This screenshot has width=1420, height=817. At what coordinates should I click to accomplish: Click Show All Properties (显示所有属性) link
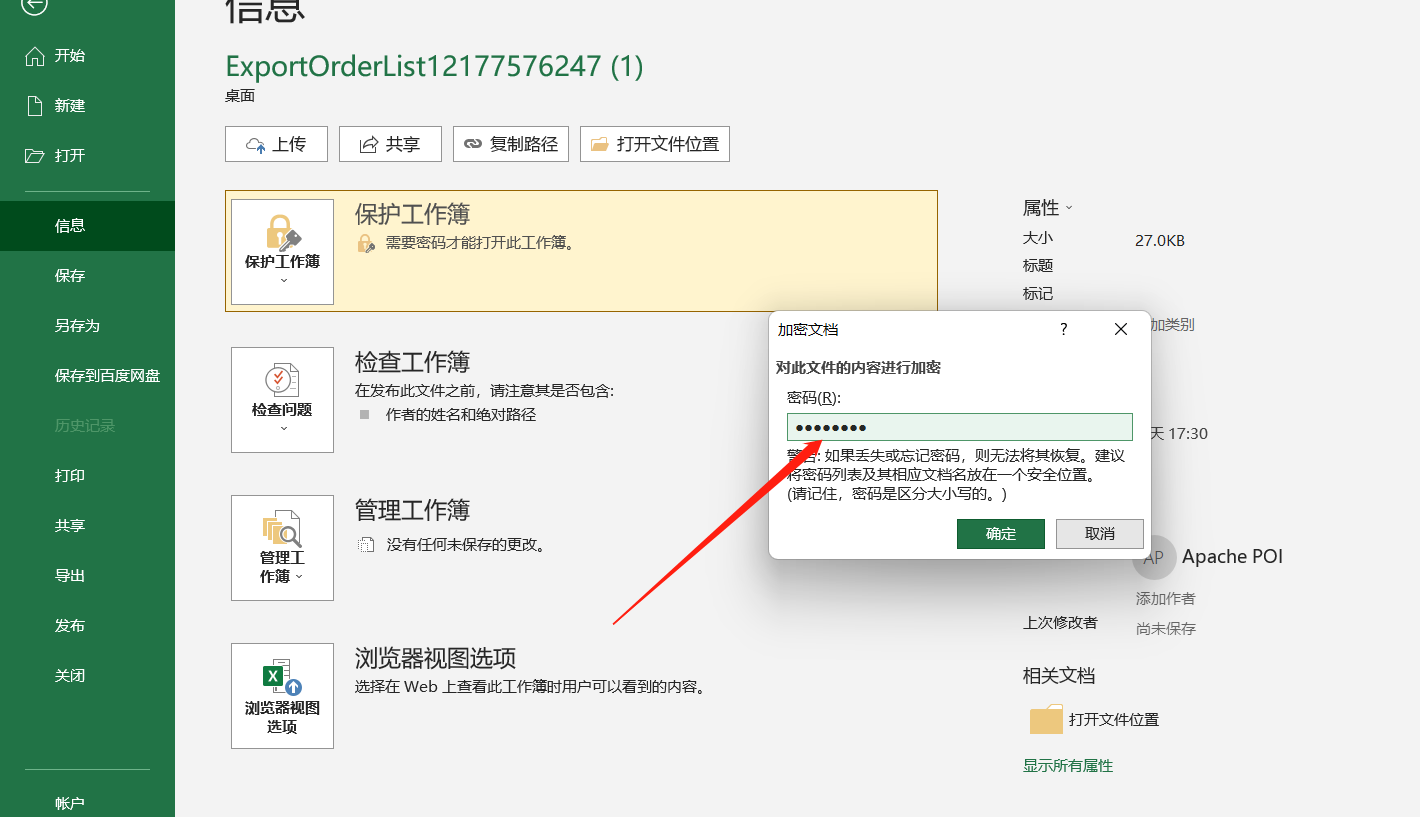(1067, 766)
